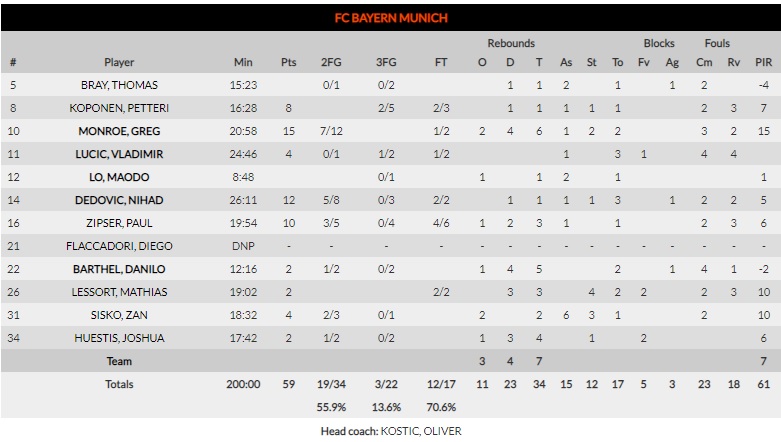Select ZIPSER, PAUL in the table
This screenshot has height=442, width=781.
tap(119, 223)
